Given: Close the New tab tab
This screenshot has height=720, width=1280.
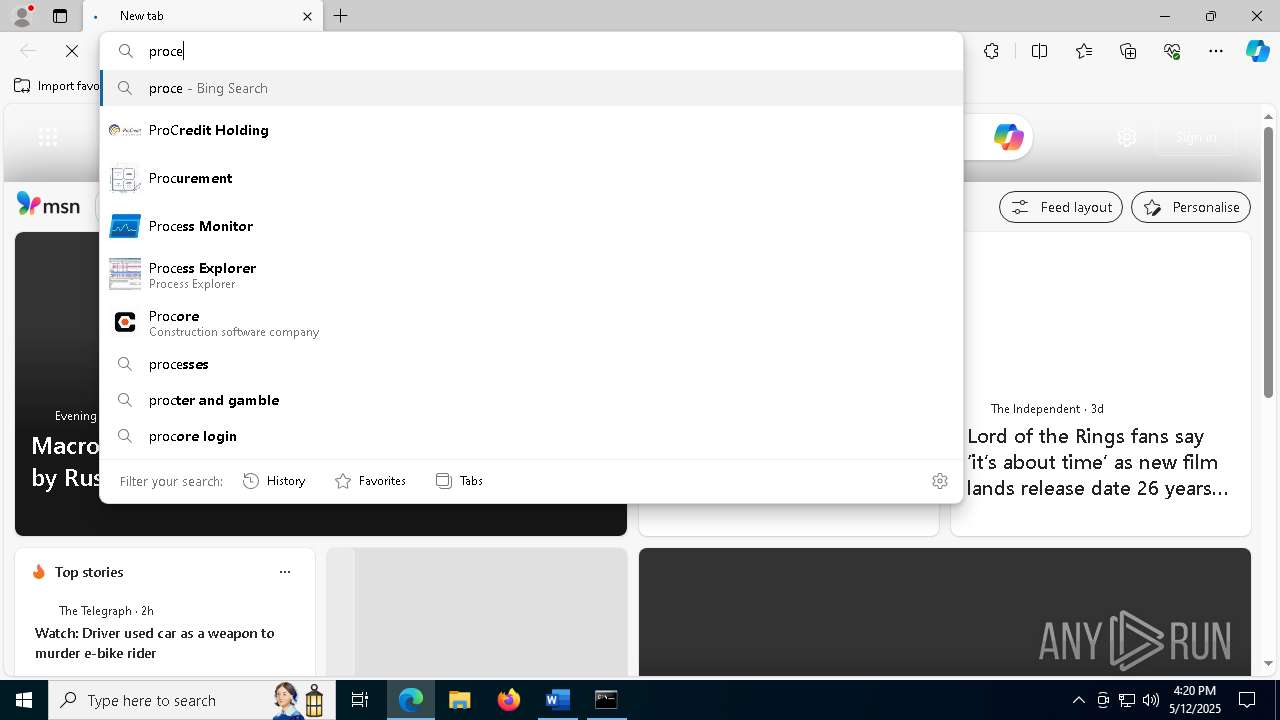Looking at the screenshot, I should pos(307,16).
